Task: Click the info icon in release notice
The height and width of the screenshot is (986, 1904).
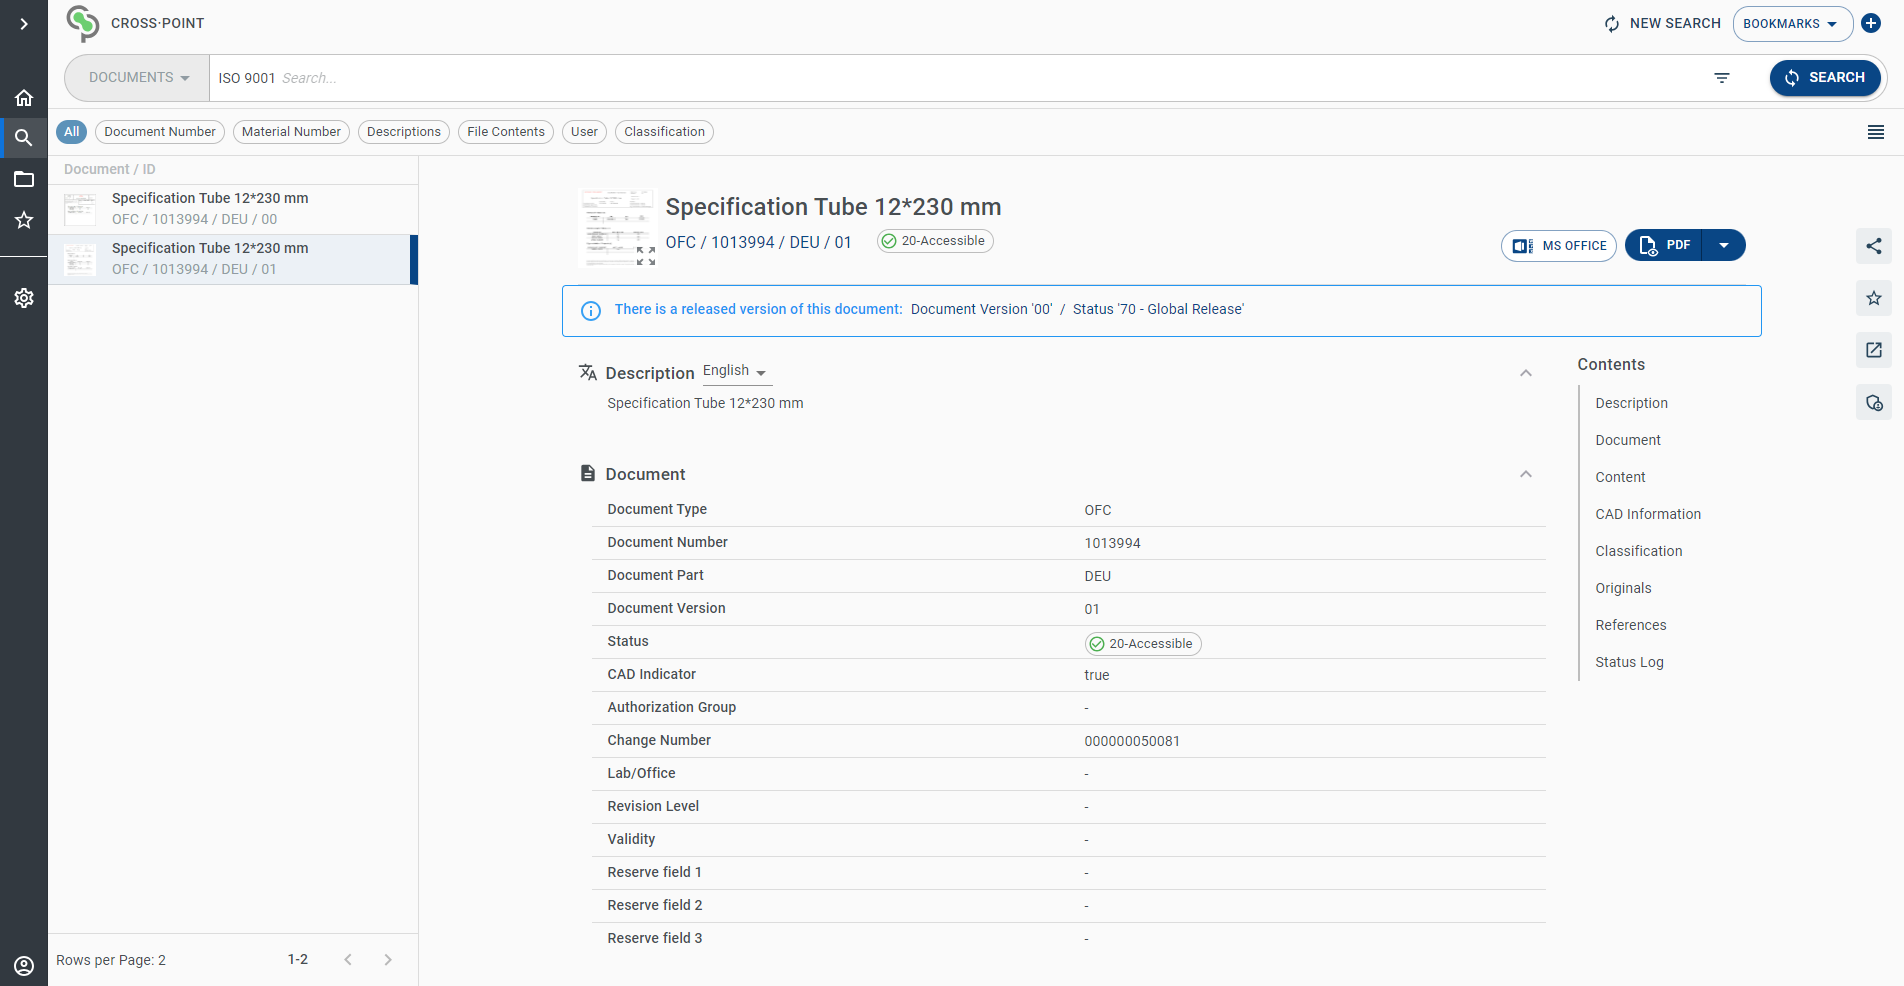Action: click(x=591, y=311)
